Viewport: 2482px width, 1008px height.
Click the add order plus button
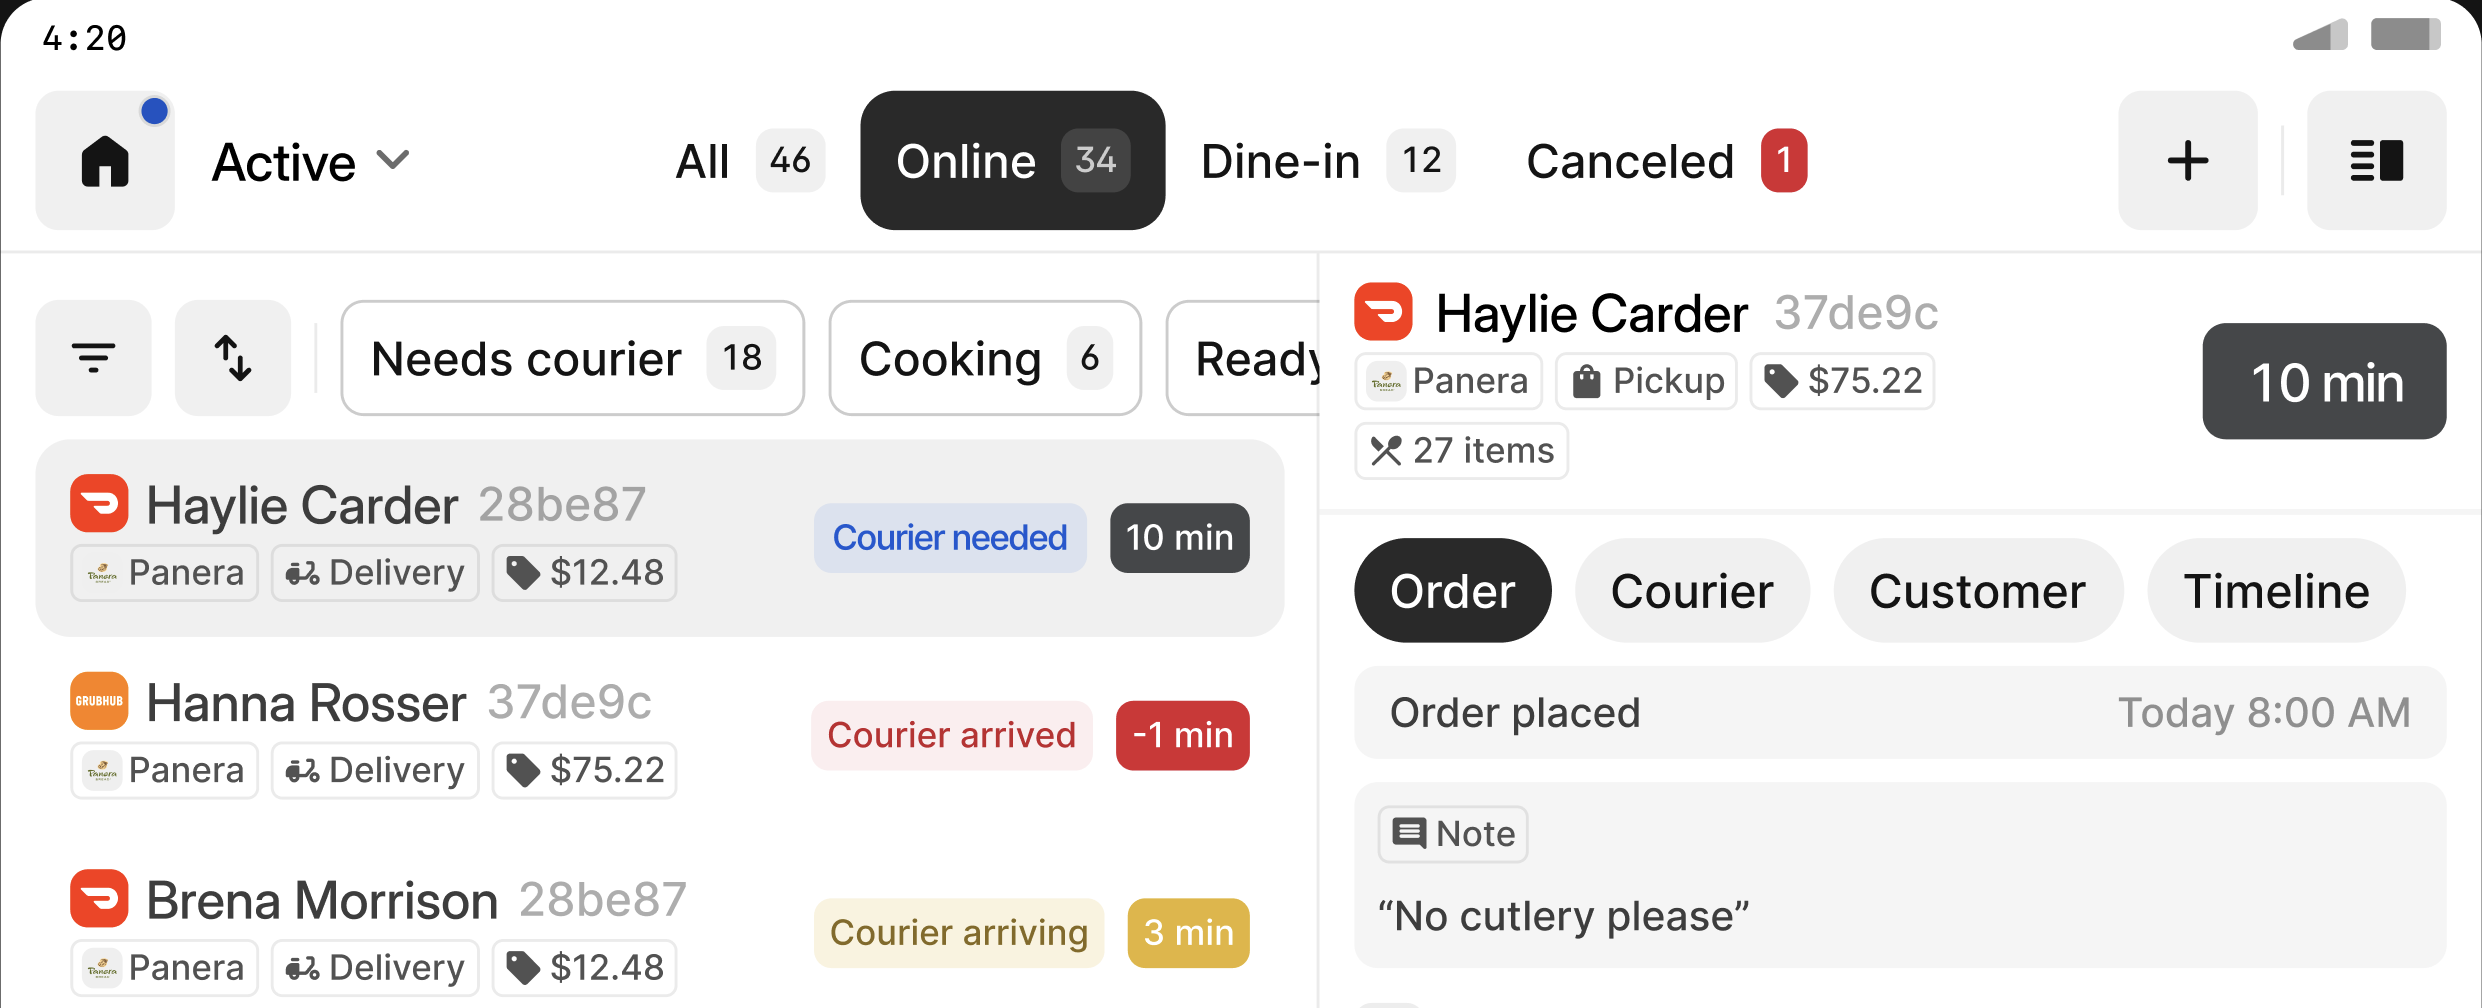point(2188,160)
